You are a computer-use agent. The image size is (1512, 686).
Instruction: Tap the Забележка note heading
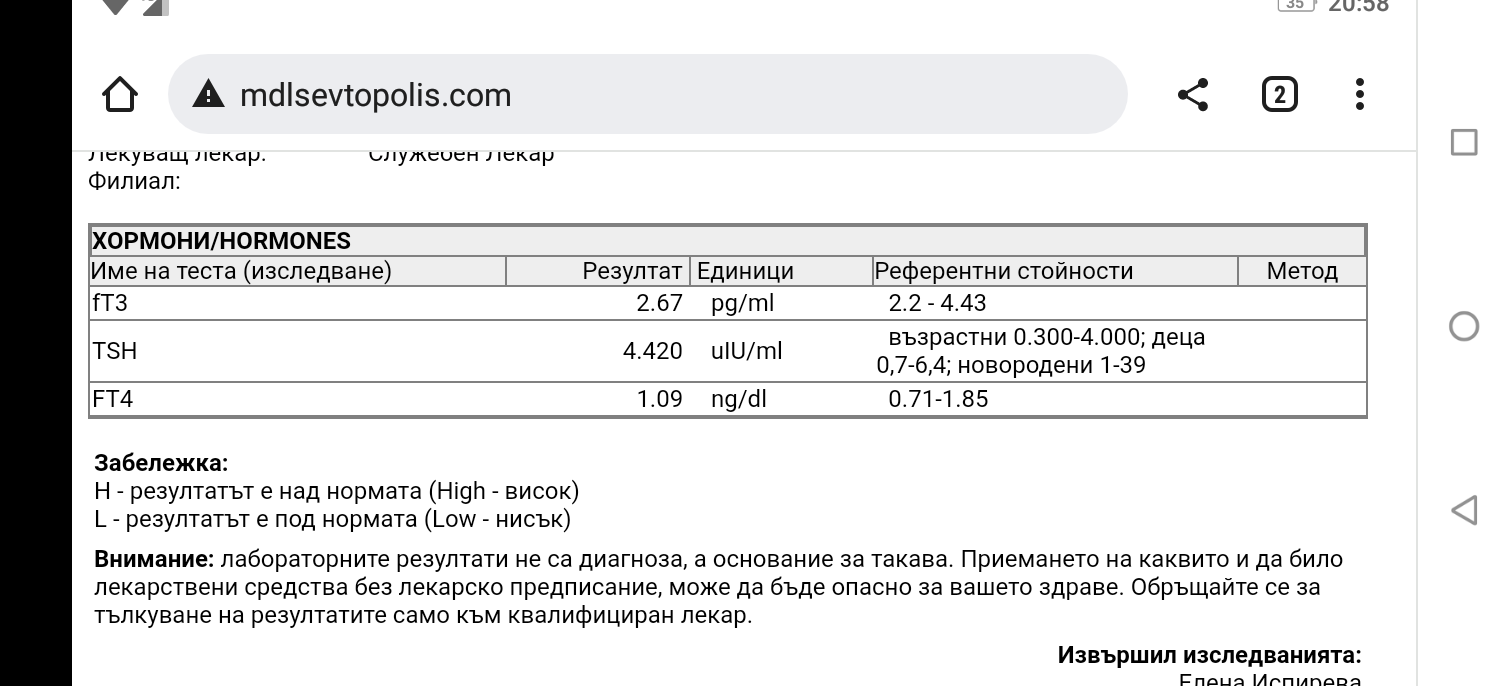(x=161, y=463)
